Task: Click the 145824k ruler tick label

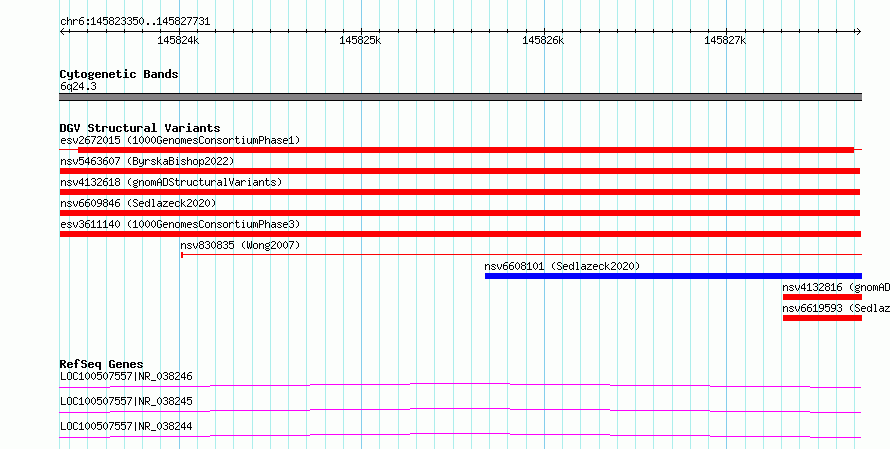Action: 178,40
